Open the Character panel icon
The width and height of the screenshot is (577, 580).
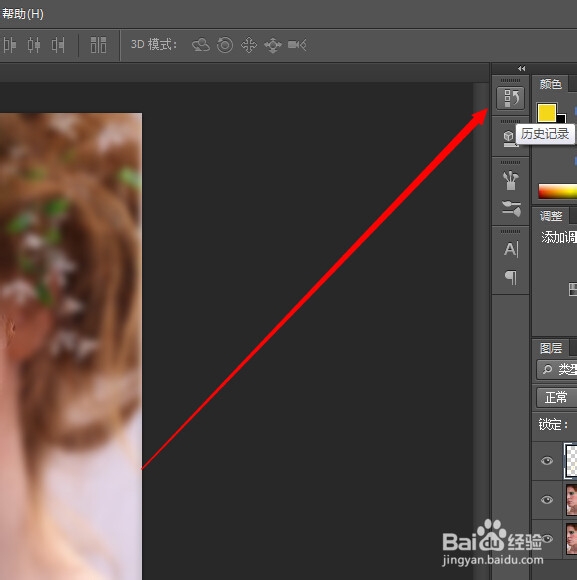[x=511, y=249]
